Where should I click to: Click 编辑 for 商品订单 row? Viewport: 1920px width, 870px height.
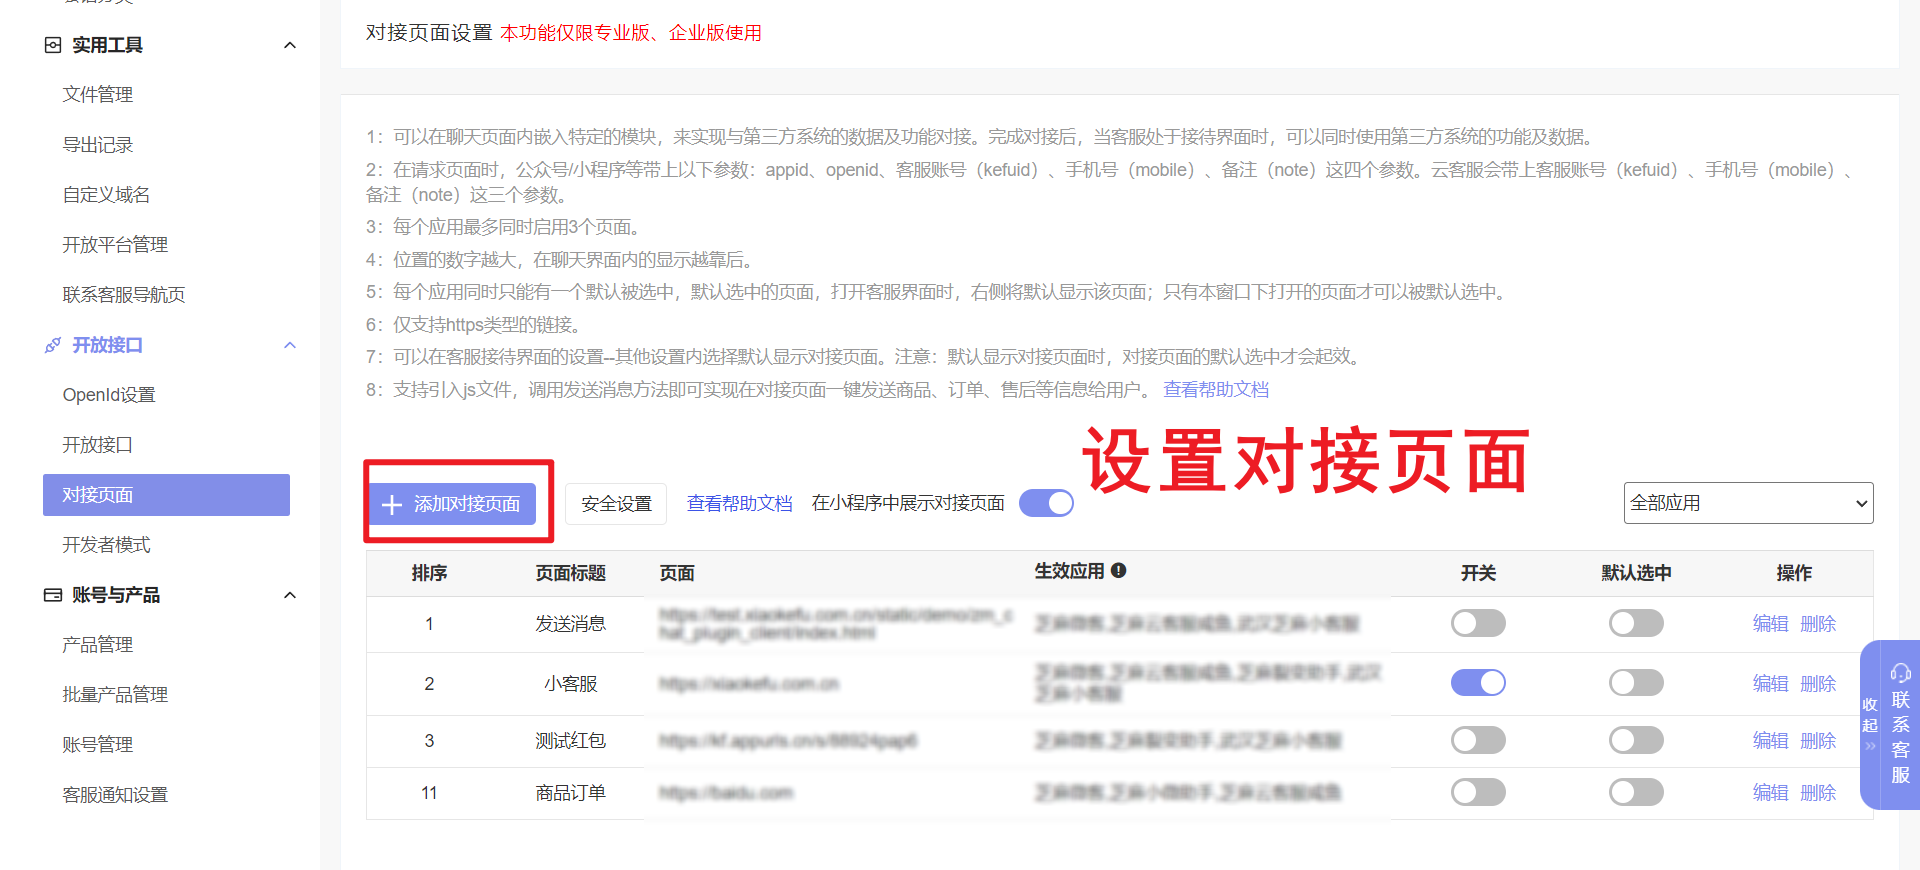1770,792
